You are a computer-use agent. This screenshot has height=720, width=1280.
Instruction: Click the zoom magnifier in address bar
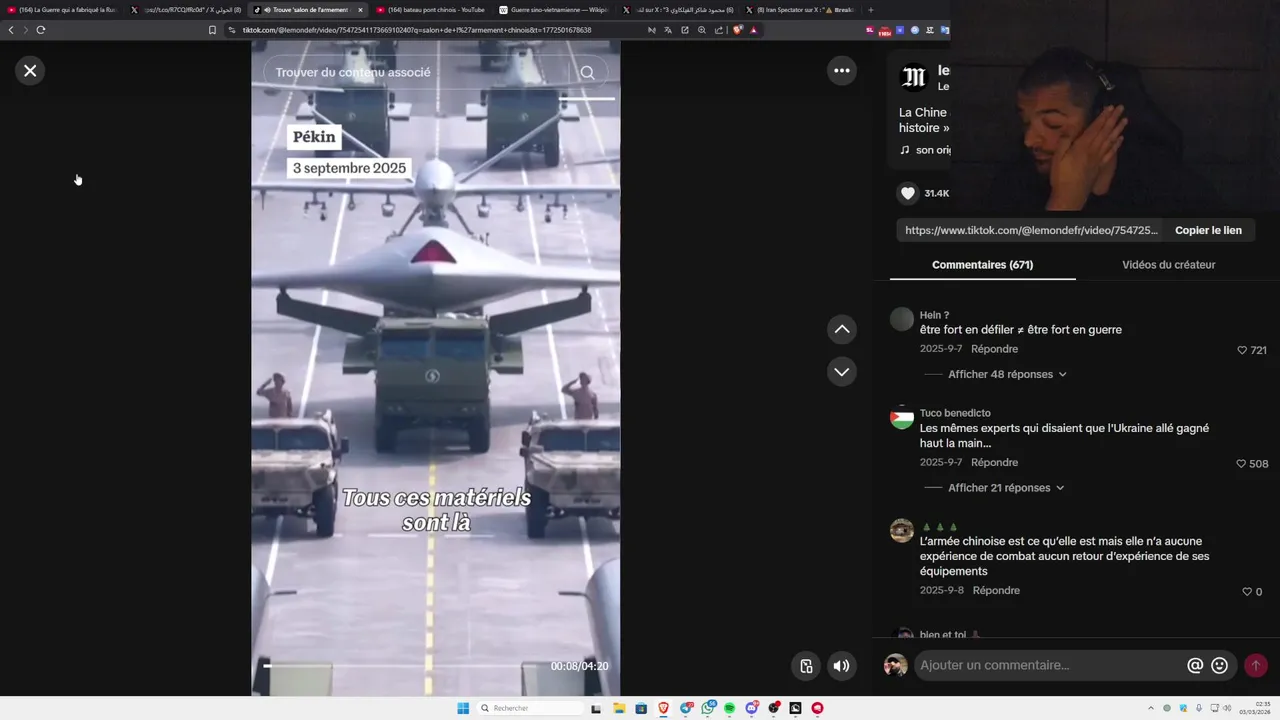click(701, 30)
